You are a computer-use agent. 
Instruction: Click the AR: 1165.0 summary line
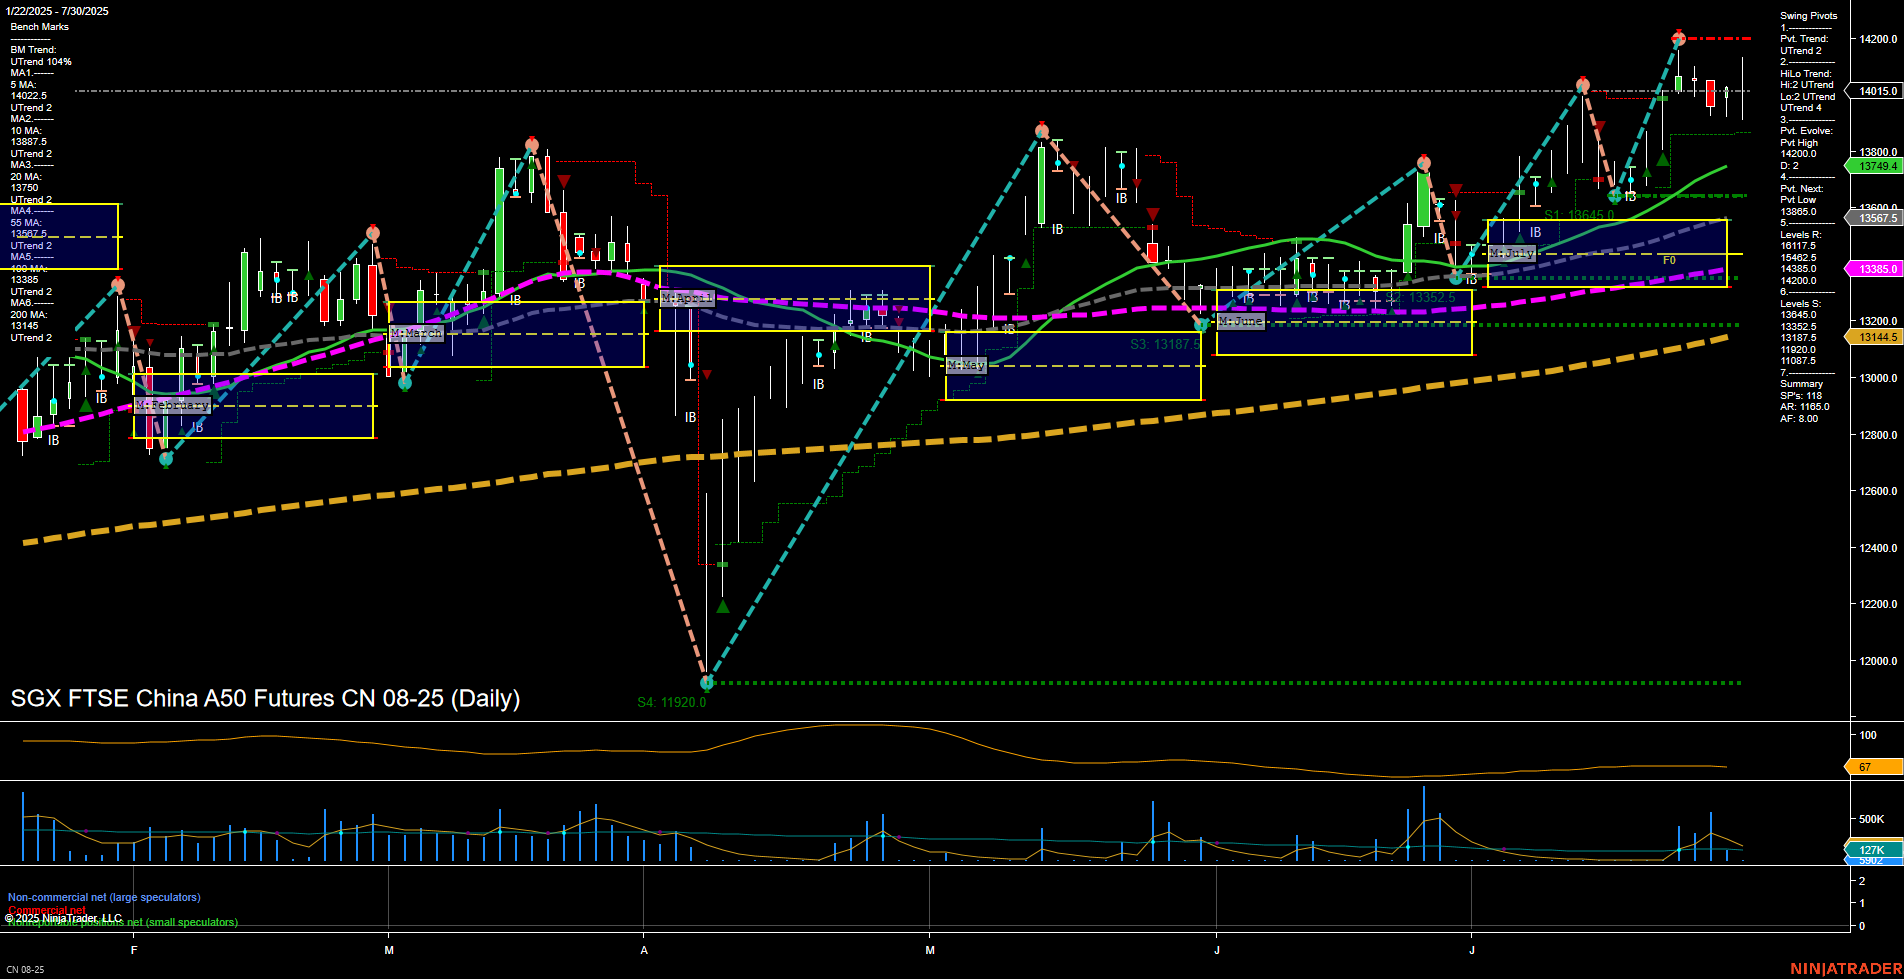tap(1804, 407)
